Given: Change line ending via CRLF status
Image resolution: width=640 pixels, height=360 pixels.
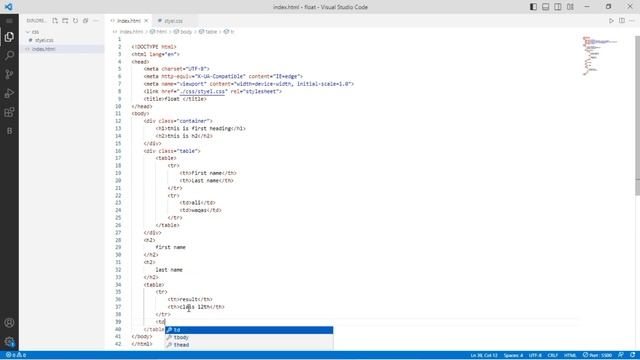Looking at the screenshot, I should click(x=553, y=355).
